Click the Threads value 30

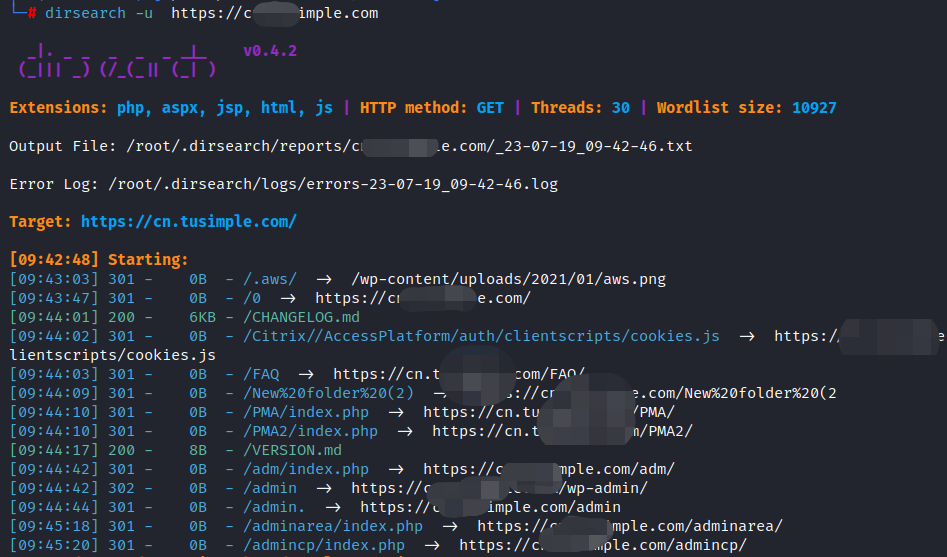620,108
